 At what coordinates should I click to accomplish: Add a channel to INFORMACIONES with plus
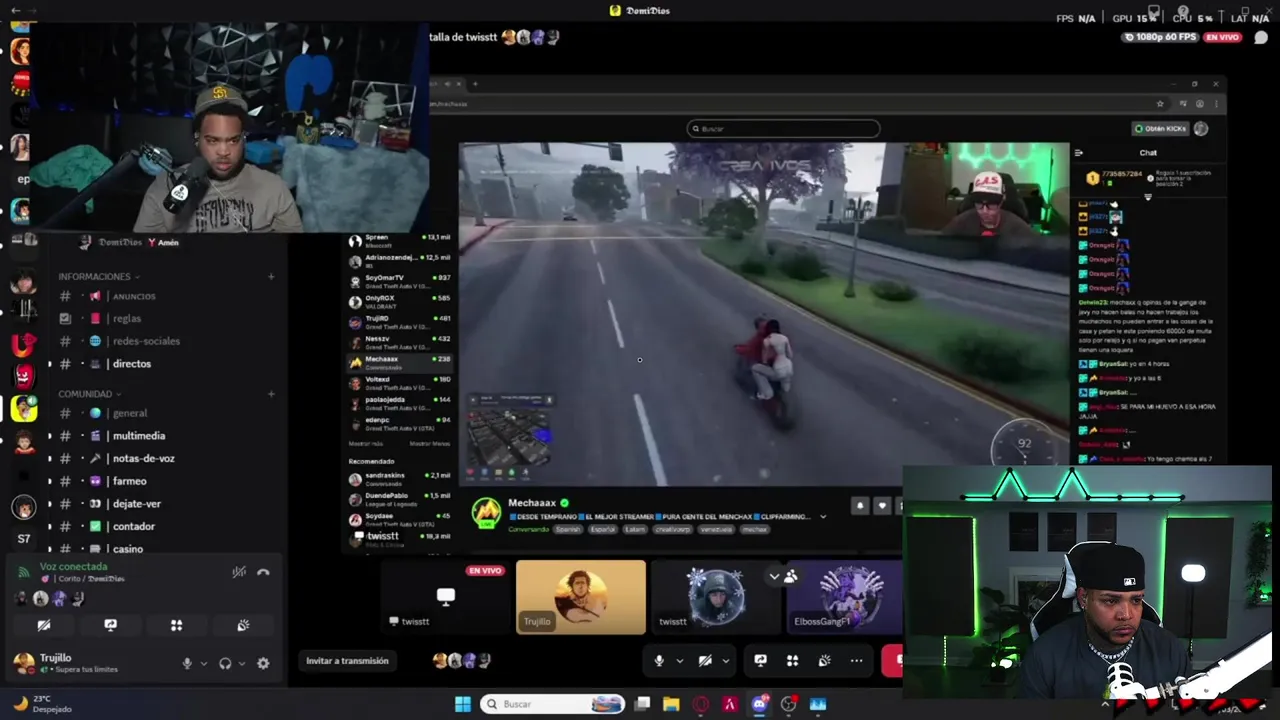point(271,277)
